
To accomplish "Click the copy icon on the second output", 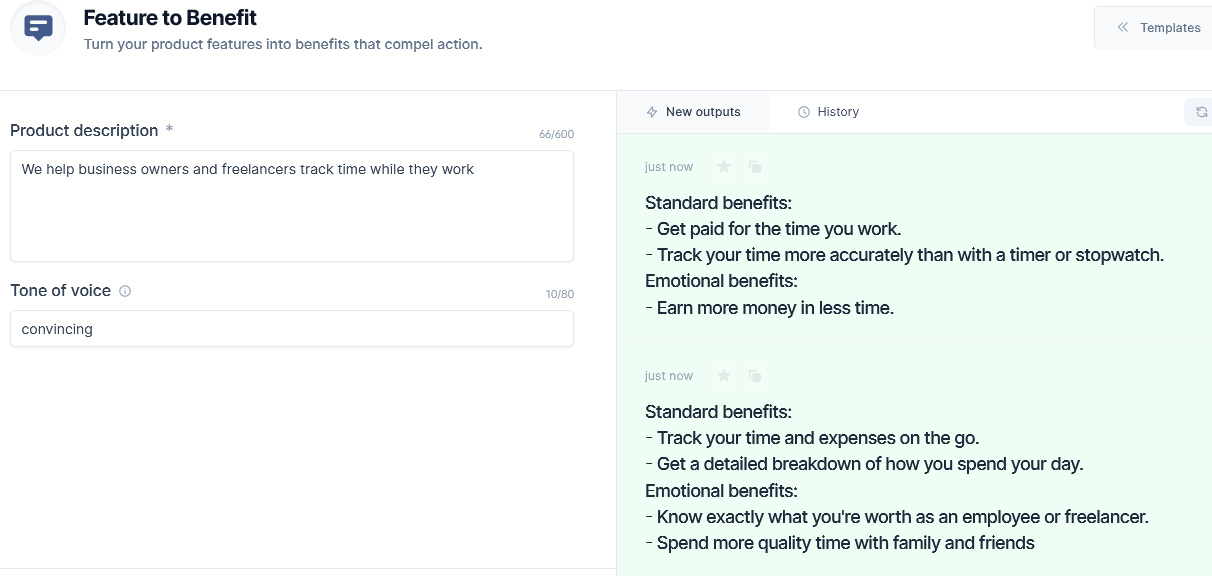I will pyautogui.click(x=754, y=375).
